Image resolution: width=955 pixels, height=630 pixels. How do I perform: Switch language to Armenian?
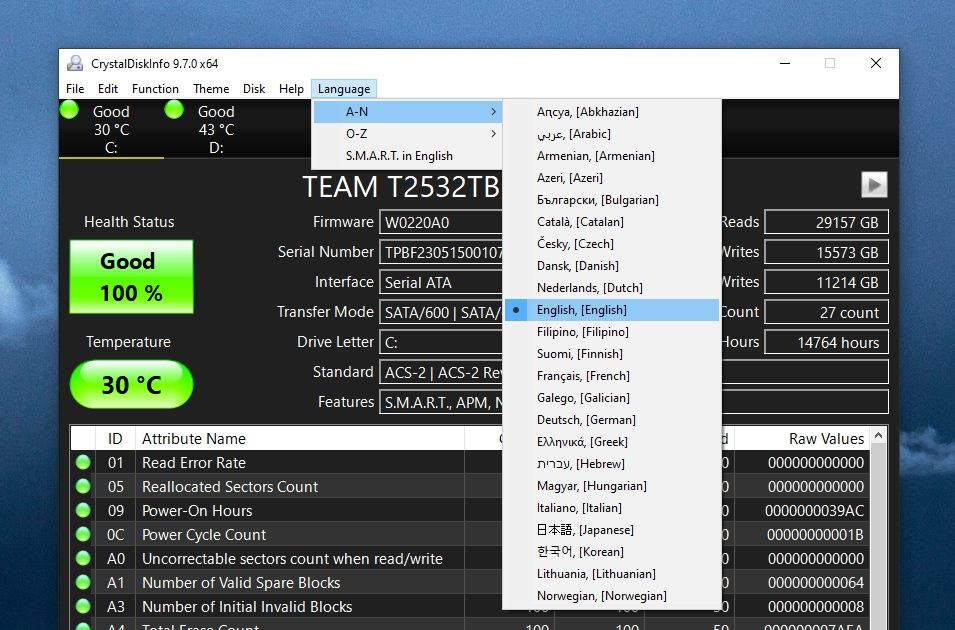pos(612,155)
